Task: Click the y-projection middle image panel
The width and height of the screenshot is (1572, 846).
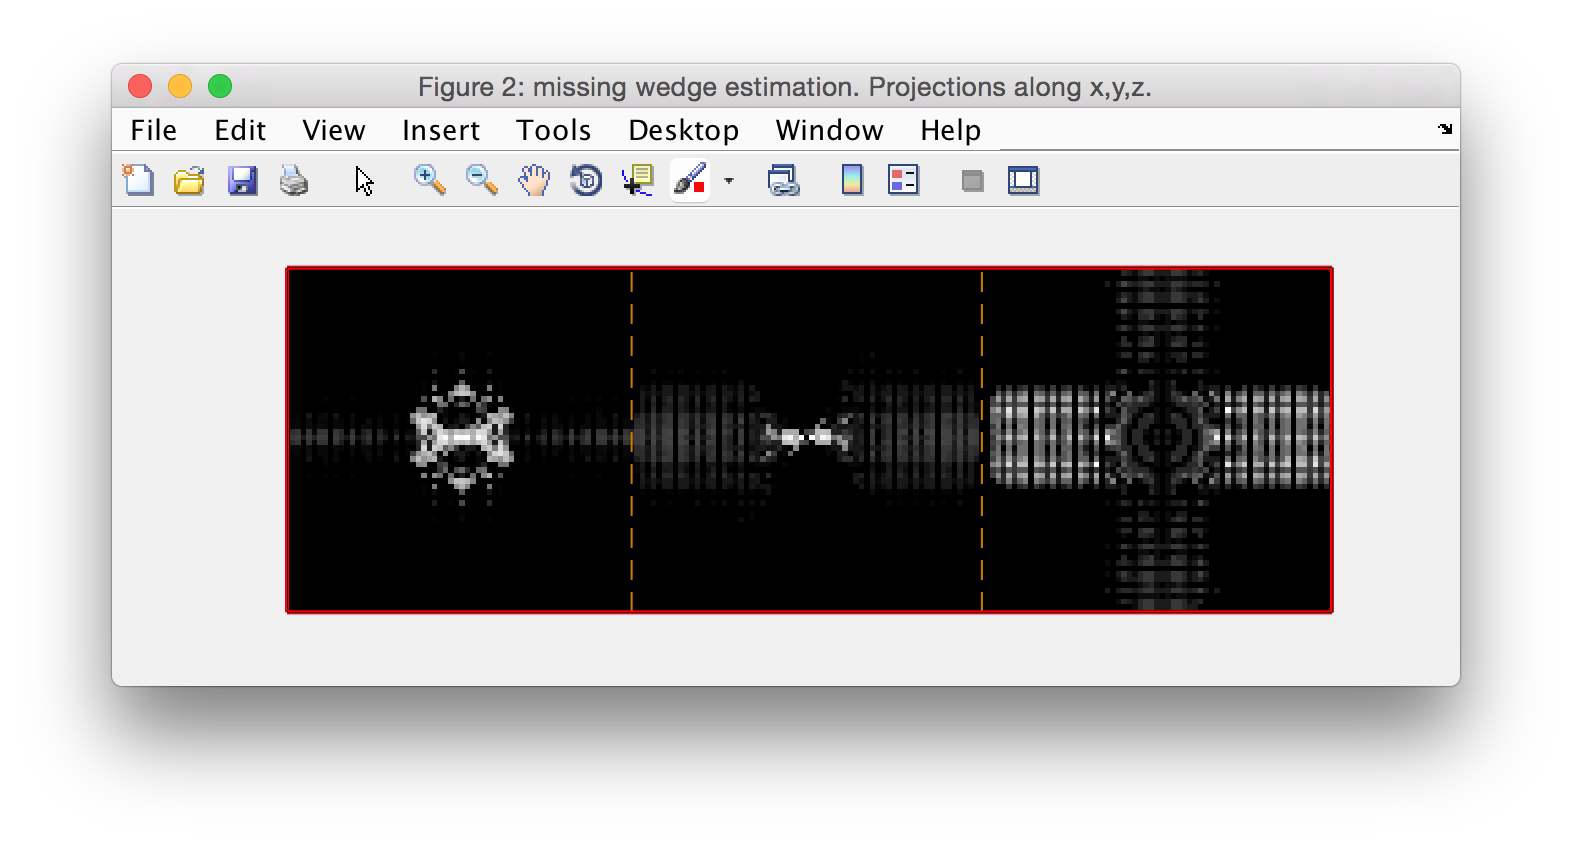Action: coord(807,440)
